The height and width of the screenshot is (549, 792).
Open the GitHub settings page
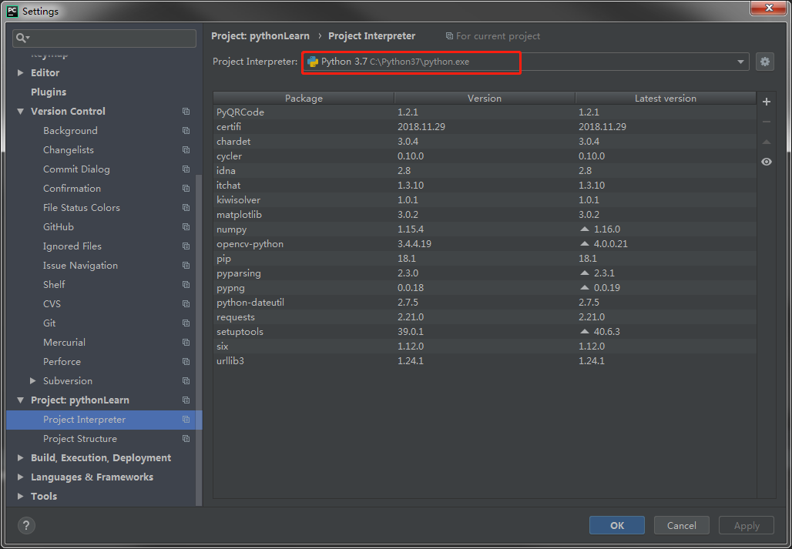click(x=59, y=227)
